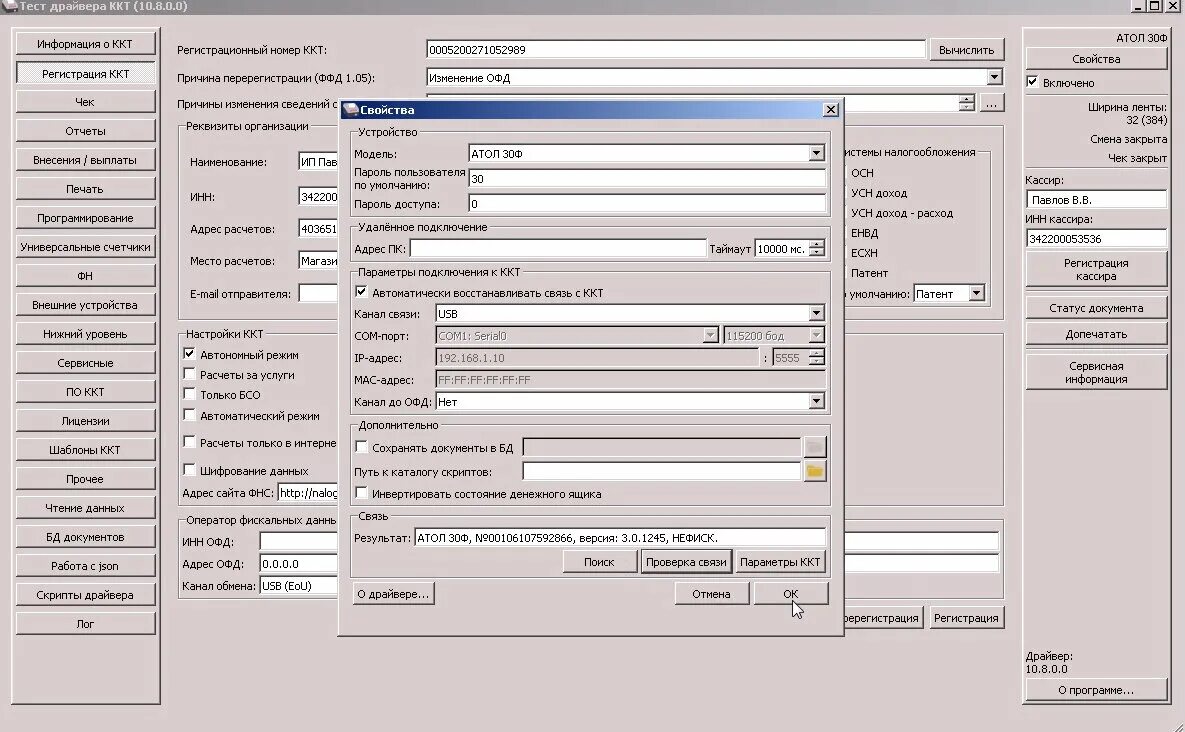The height and width of the screenshot is (732, 1185).
Task: Open the Отчеты section
Action: pyautogui.click(x=85, y=131)
